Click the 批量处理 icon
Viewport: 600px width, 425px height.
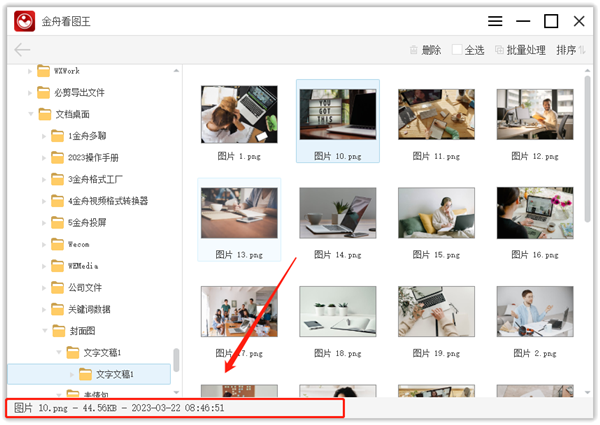click(499, 50)
